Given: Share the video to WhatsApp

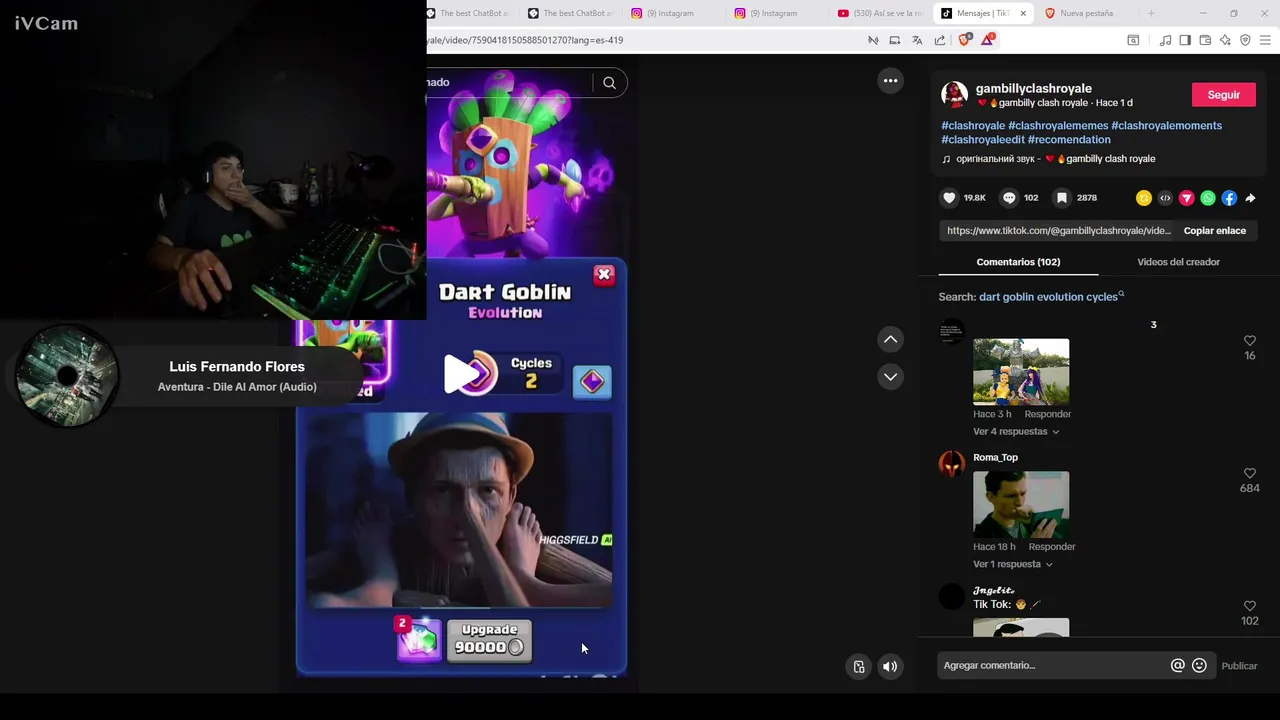Looking at the screenshot, I should click(1208, 198).
